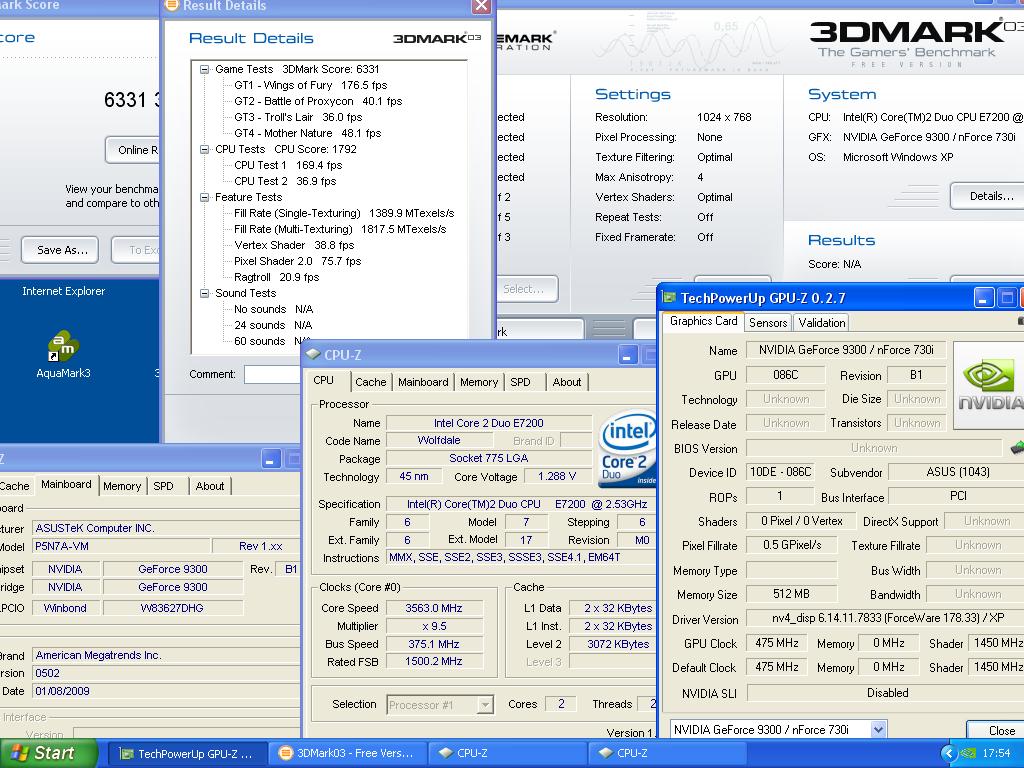Viewport: 1024px width, 768px height.
Task: Select Fill Rate (Single-Texturing) row
Action: click(x=344, y=213)
